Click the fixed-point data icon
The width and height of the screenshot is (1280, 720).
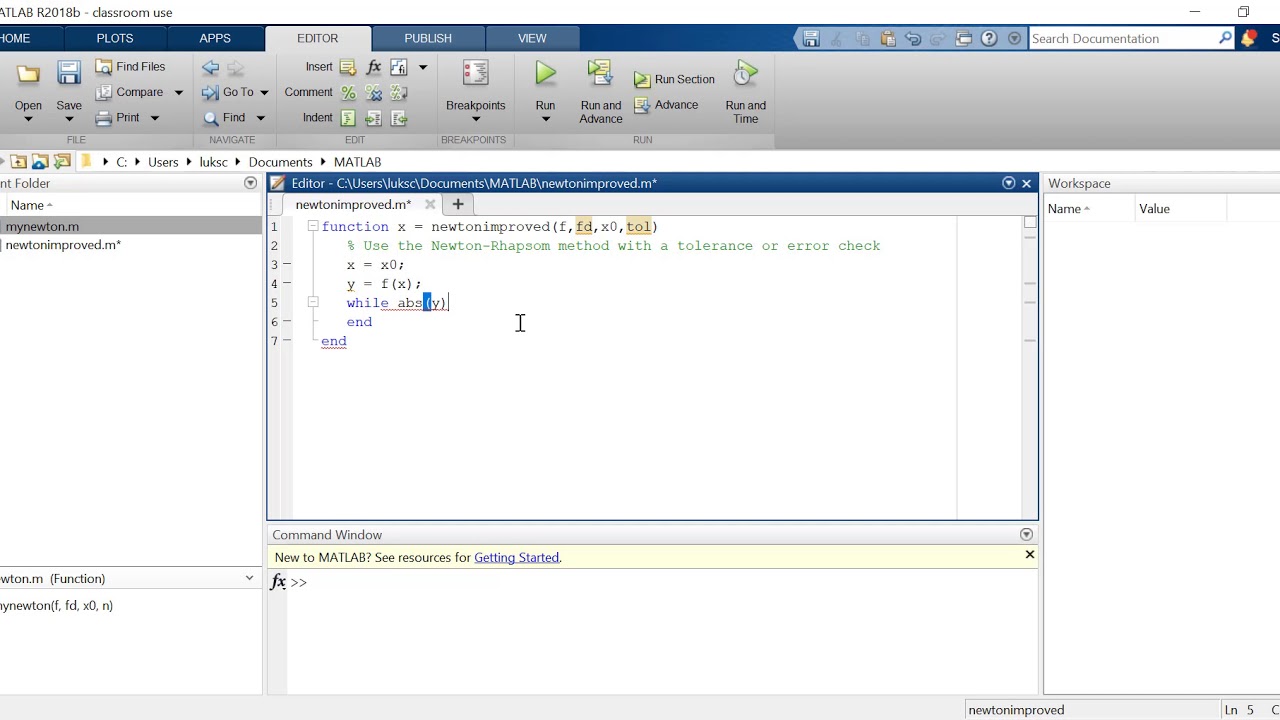tap(399, 67)
